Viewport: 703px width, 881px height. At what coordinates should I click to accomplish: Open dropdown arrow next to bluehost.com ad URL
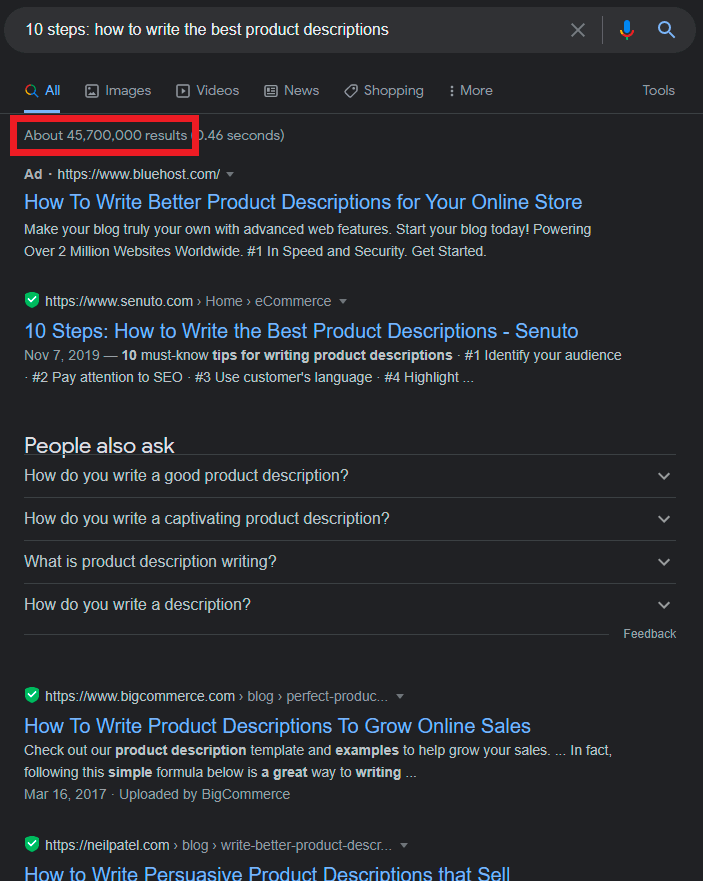pyautogui.click(x=230, y=174)
